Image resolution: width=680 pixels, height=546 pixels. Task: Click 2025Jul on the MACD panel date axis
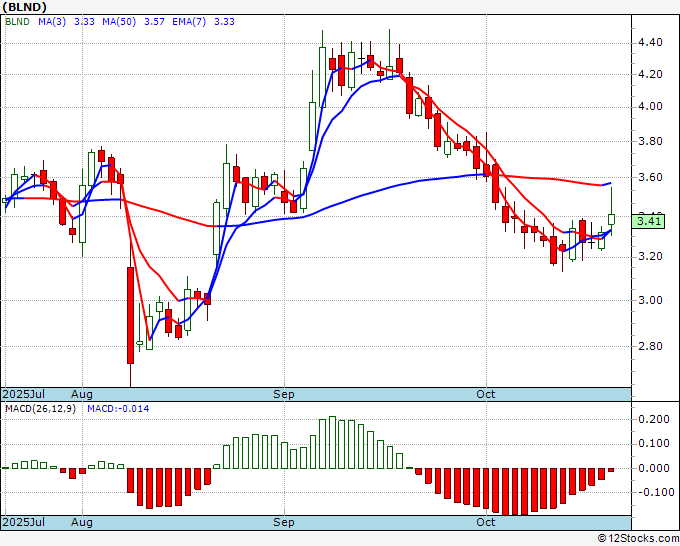pos(24,522)
